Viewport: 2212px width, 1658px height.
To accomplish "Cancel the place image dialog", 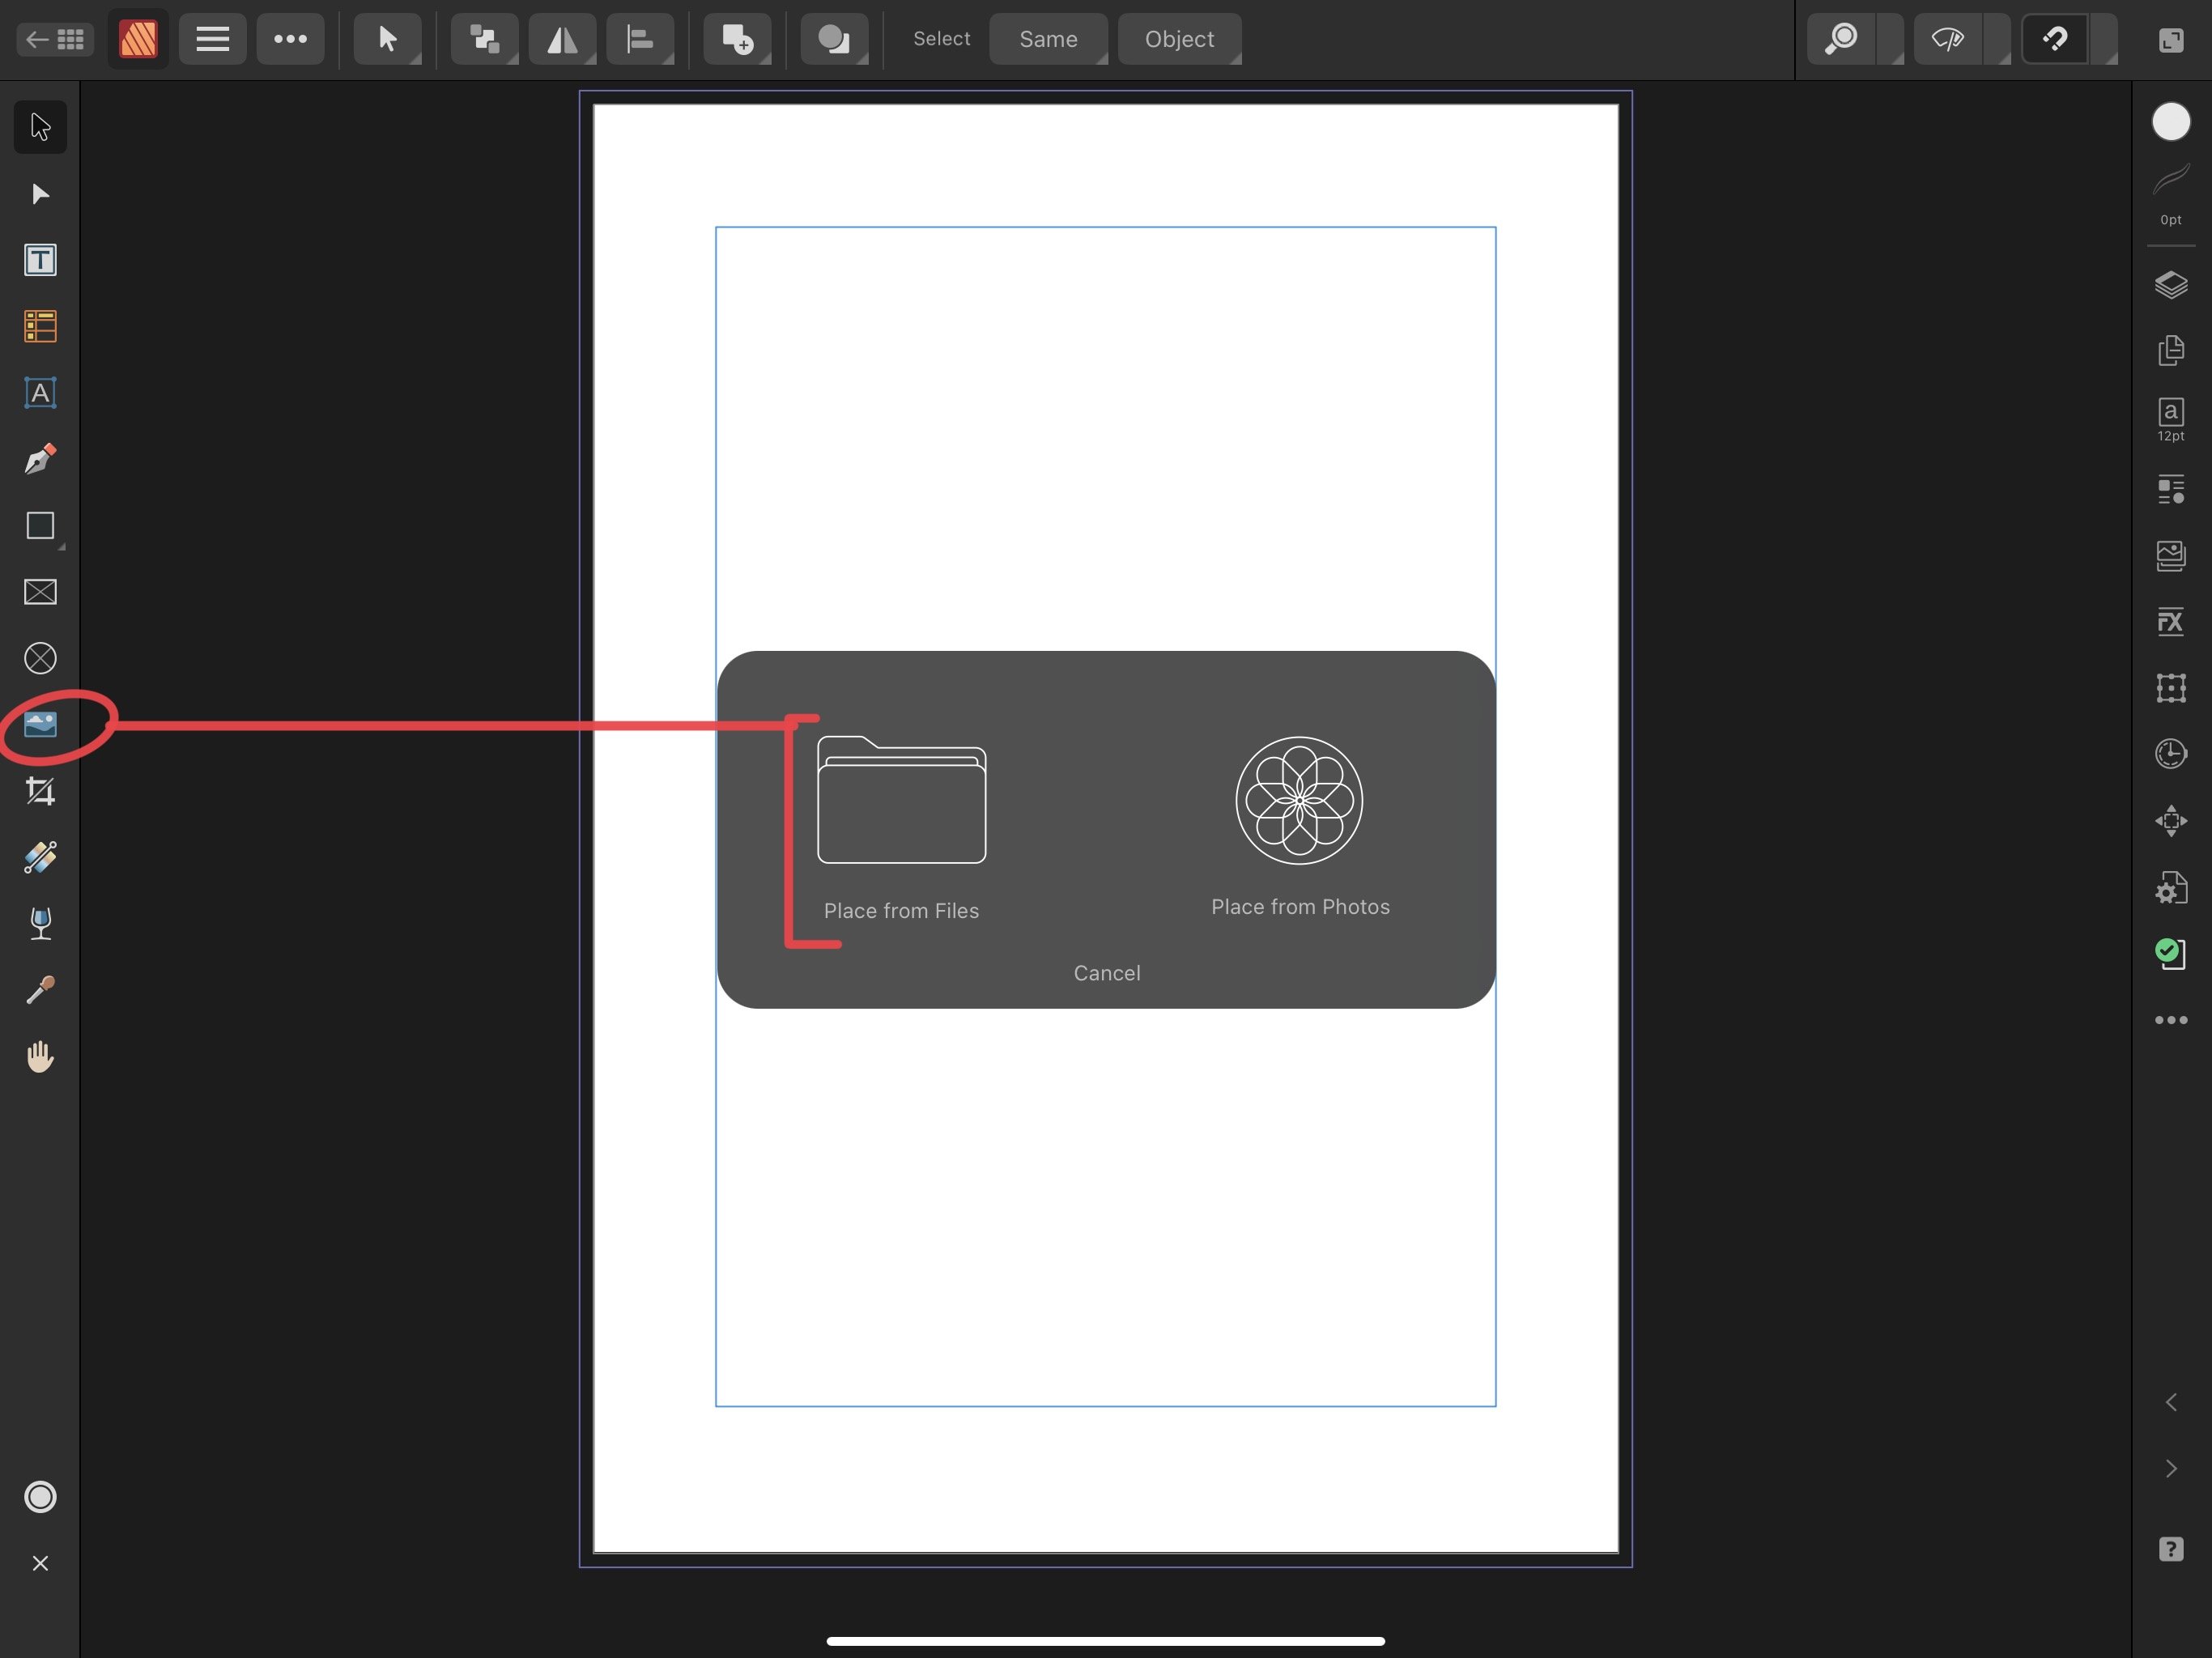I will [1107, 973].
